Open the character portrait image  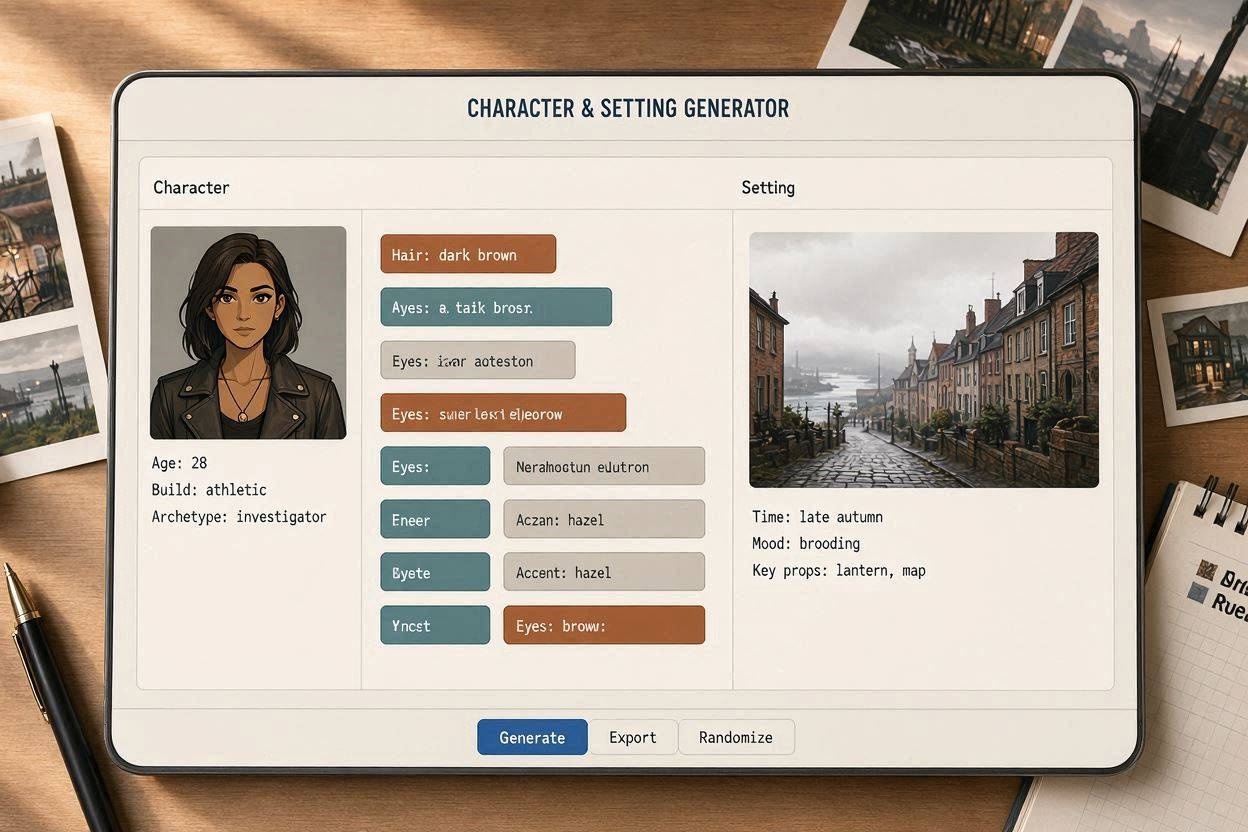pos(248,332)
